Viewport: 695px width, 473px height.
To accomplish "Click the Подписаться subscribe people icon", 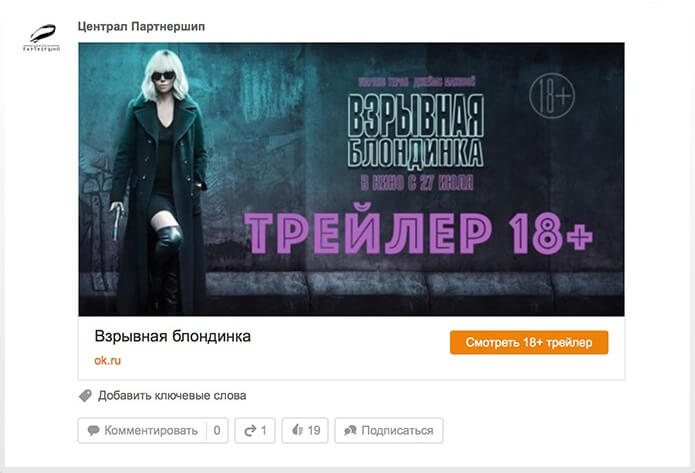I will (x=350, y=430).
